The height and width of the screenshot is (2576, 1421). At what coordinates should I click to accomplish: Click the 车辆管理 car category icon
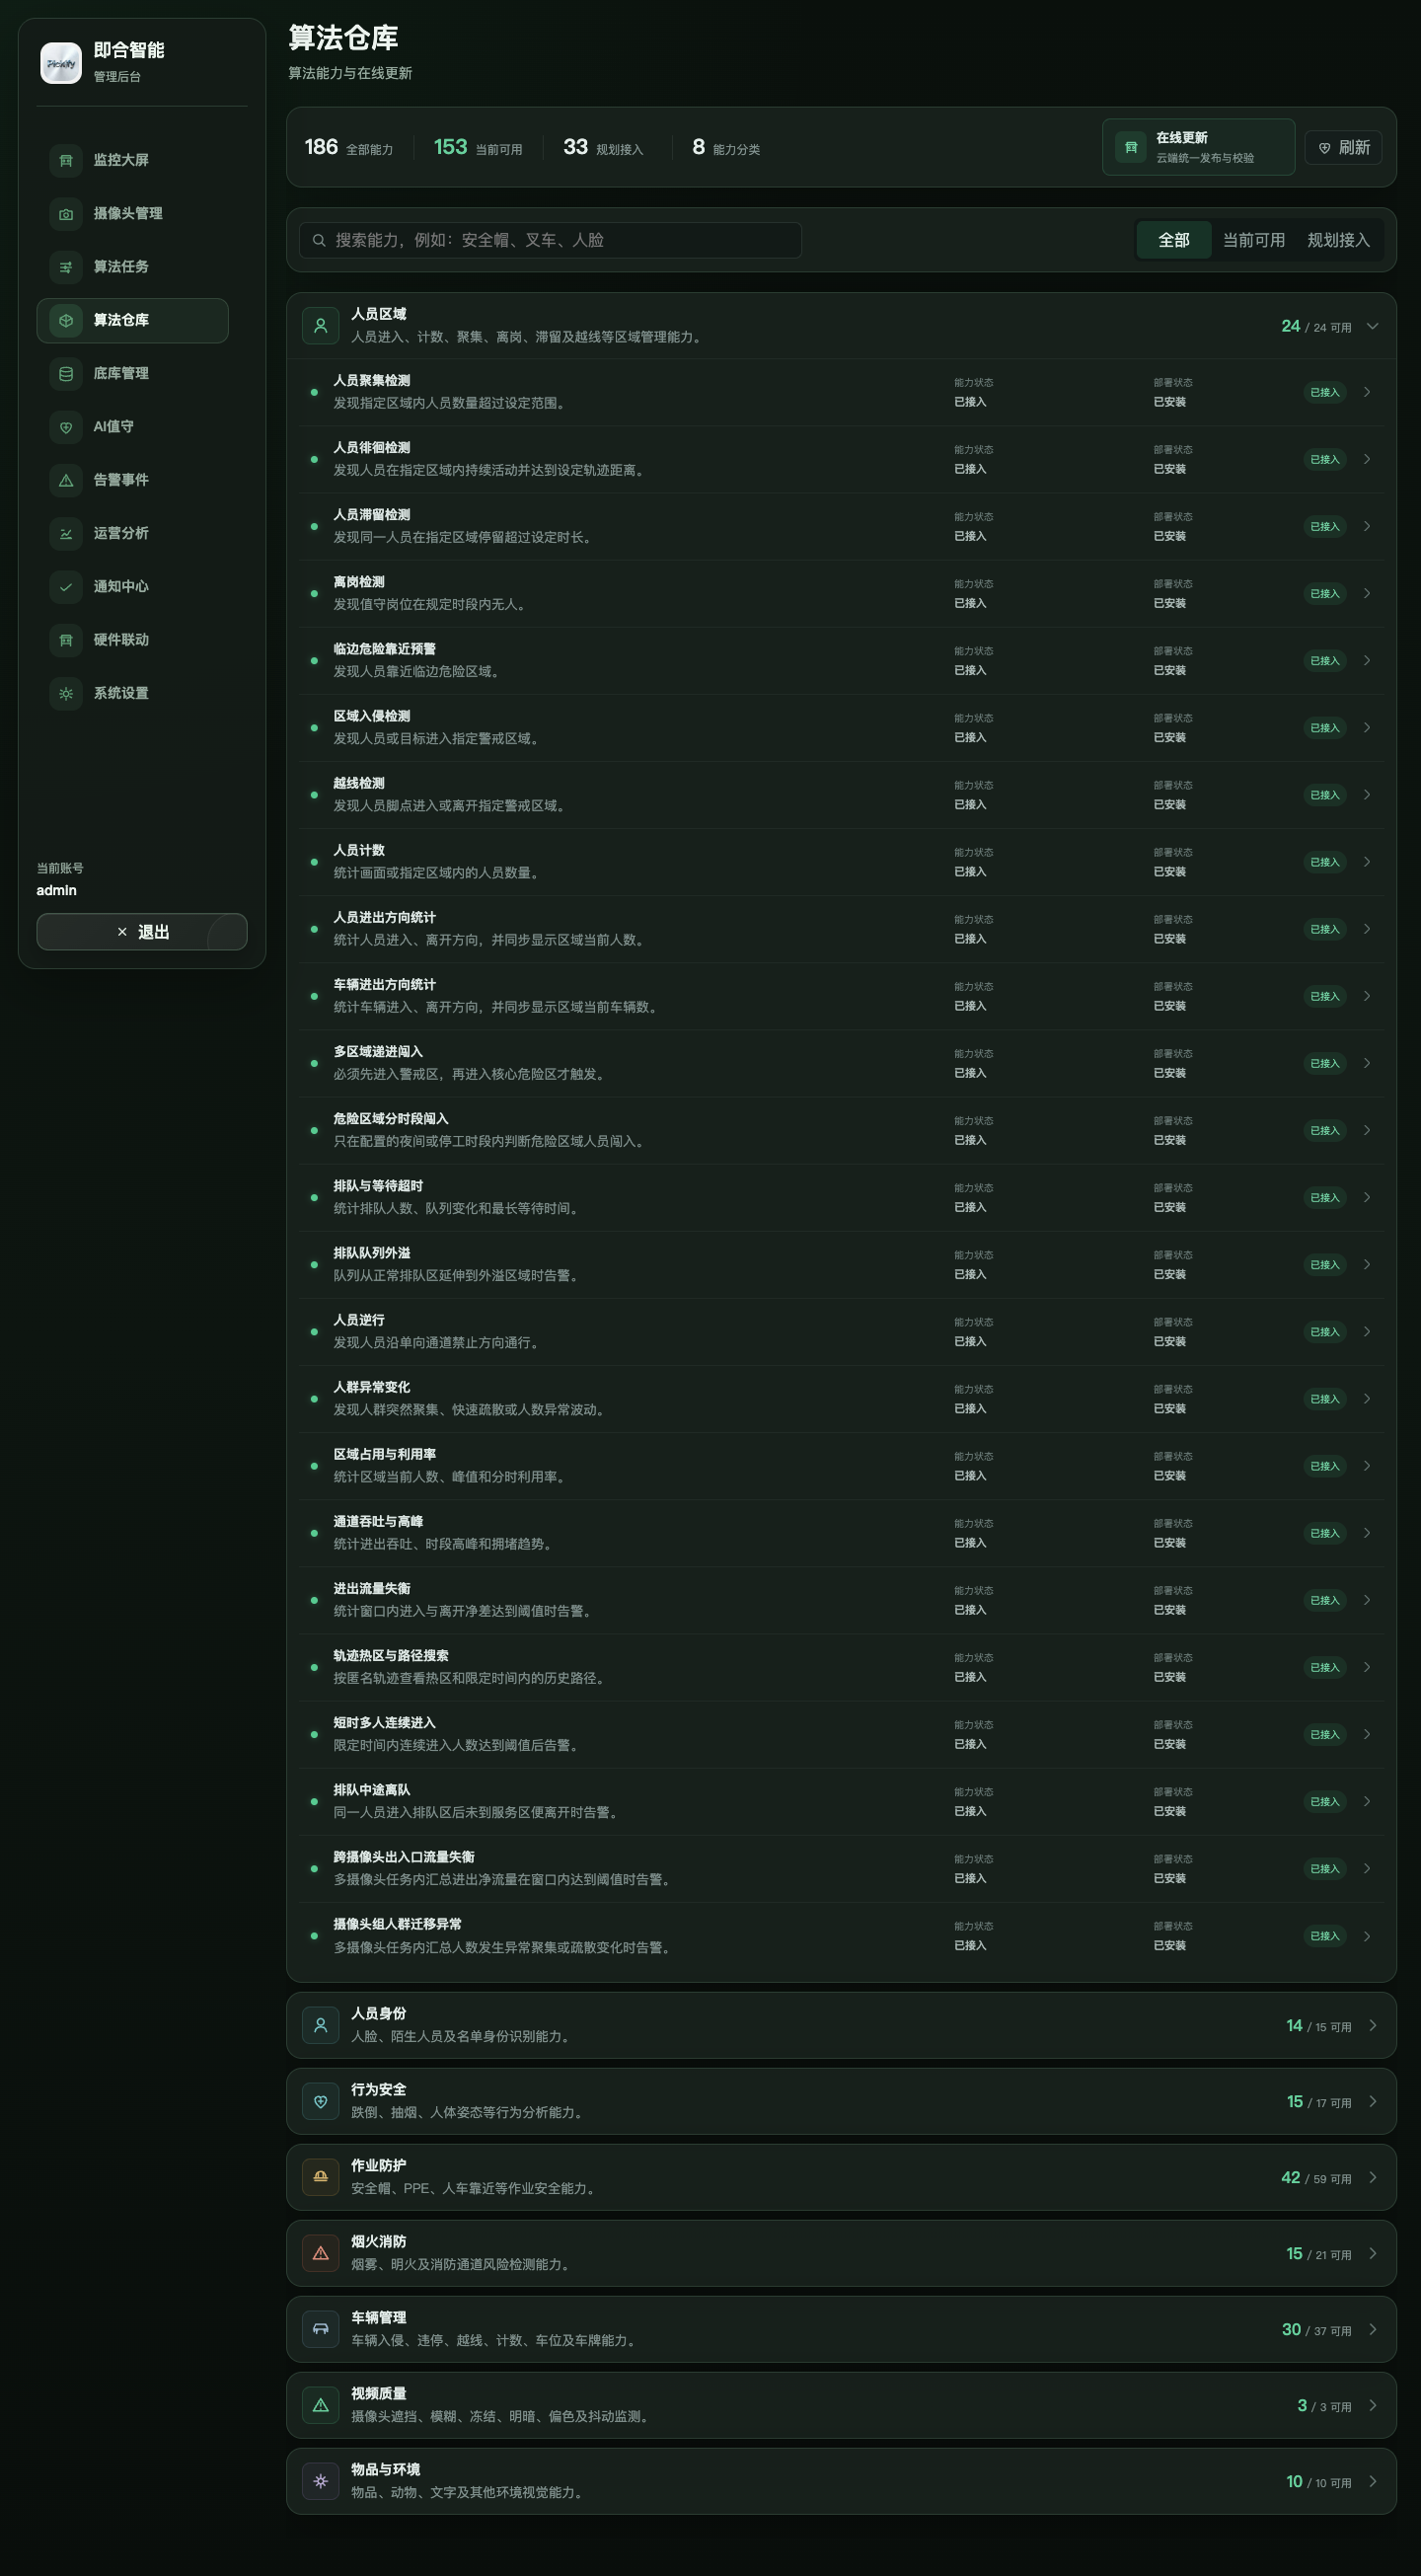pyautogui.click(x=321, y=2329)
